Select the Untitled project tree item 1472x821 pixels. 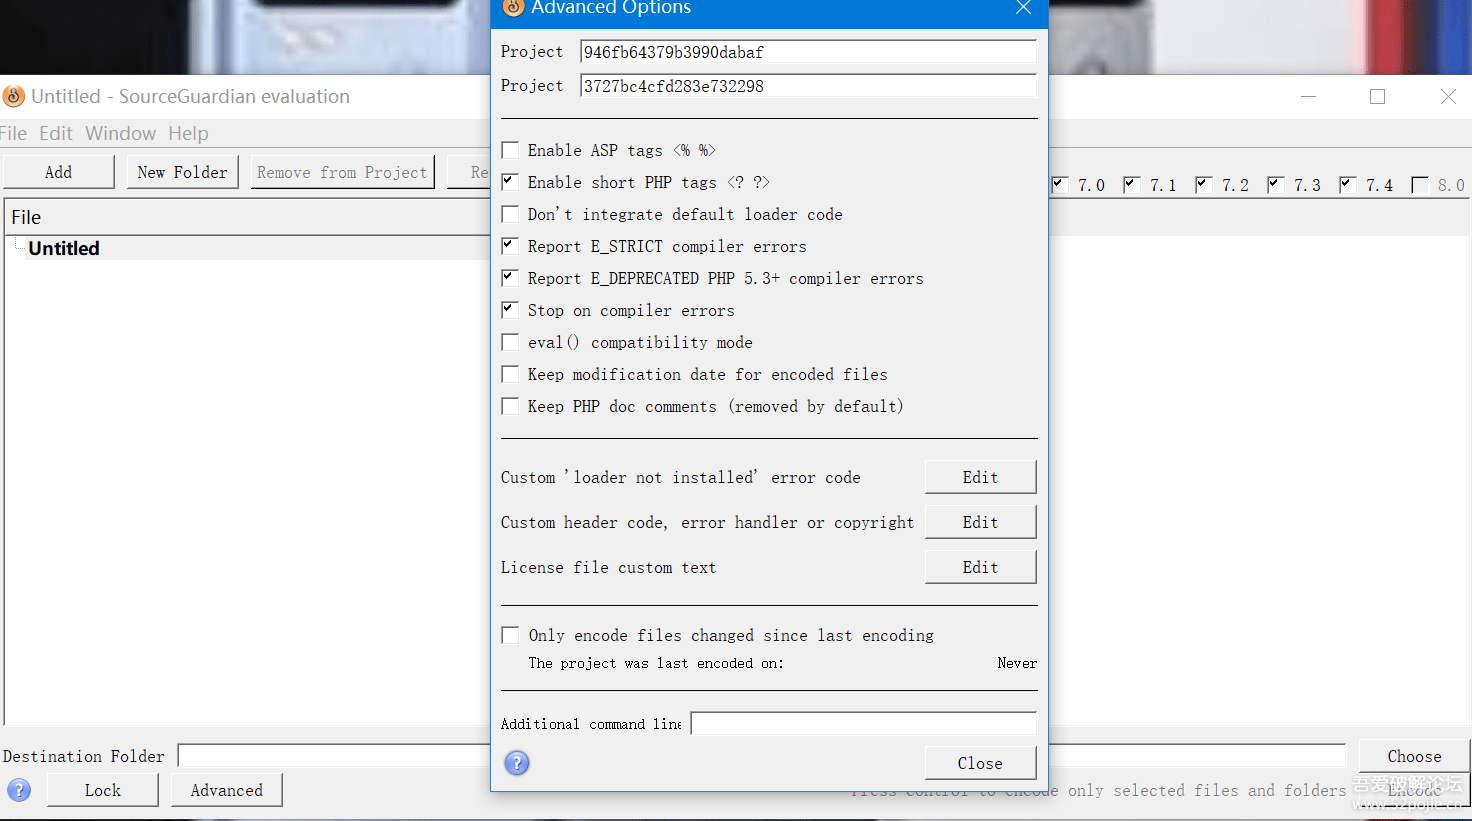click(64, 248)
